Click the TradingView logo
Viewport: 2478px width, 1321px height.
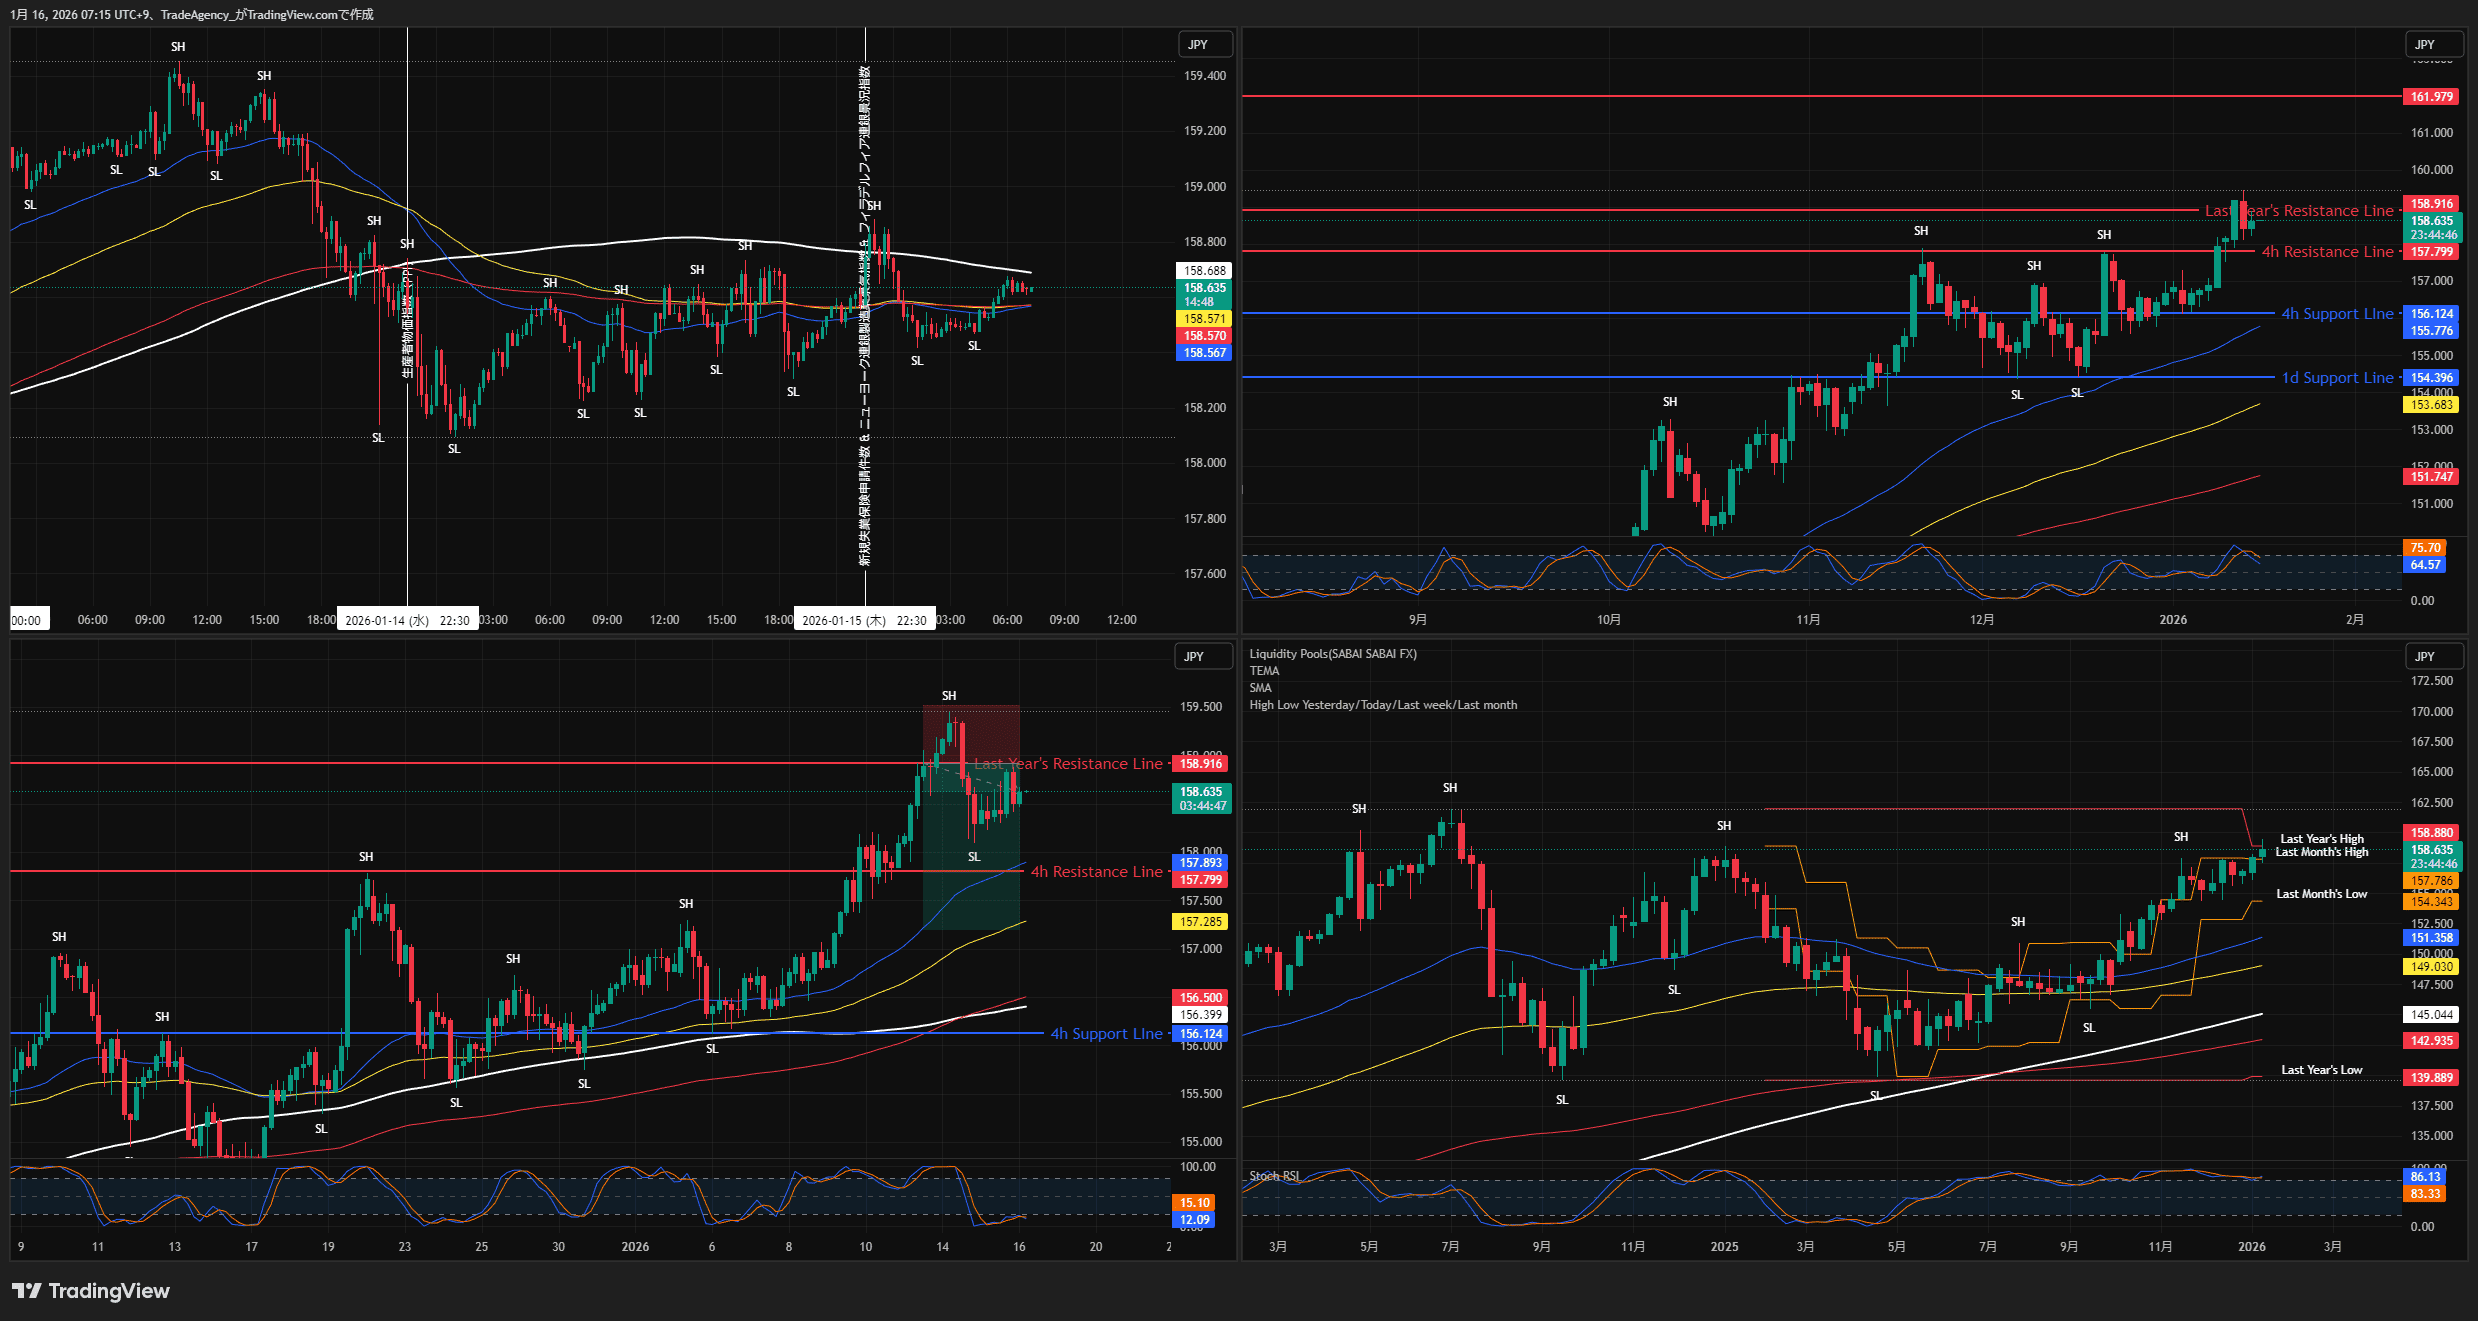click(x=91, y=1291)
